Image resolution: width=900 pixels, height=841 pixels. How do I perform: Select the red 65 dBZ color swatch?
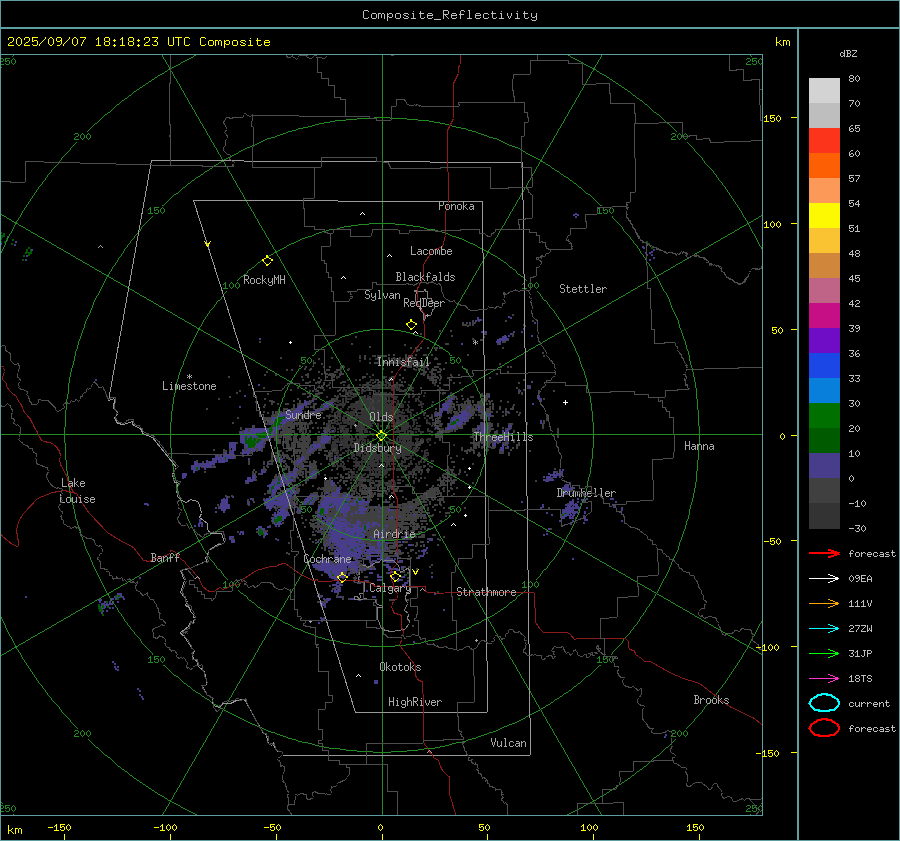pyautogui.click(x=824, y=140)
